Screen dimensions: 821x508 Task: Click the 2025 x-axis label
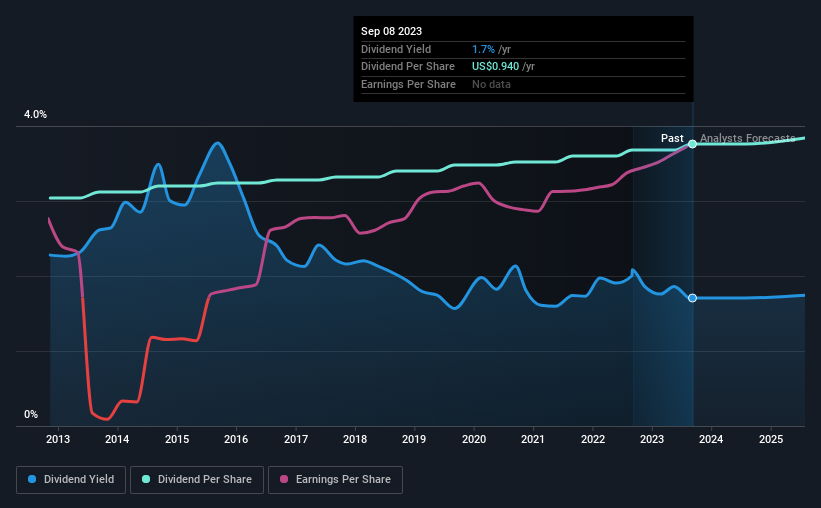pos(771,439)
